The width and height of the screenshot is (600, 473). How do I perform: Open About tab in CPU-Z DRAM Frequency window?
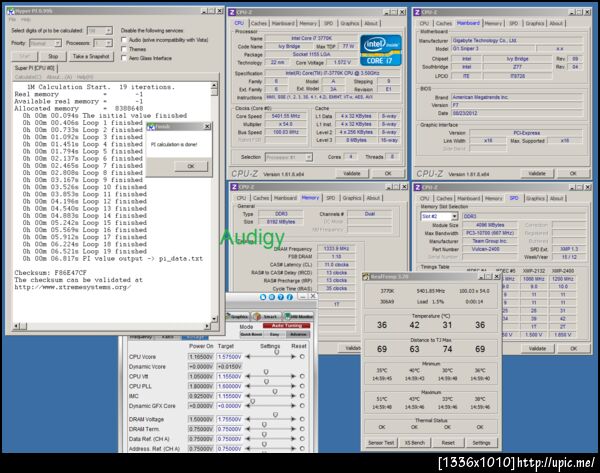(x=373, y=198)
